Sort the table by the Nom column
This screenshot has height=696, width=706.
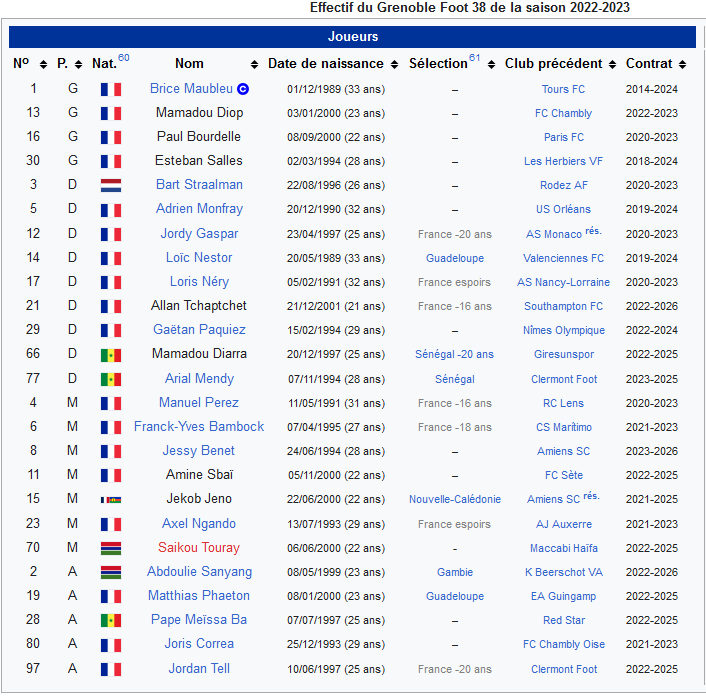(189, 64)
